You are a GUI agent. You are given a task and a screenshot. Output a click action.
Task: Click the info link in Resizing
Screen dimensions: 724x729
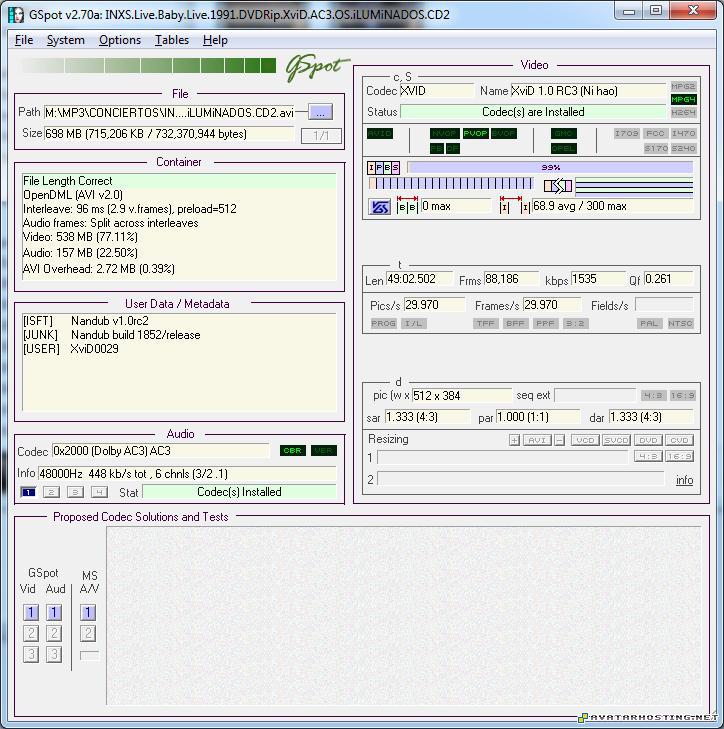684,480
